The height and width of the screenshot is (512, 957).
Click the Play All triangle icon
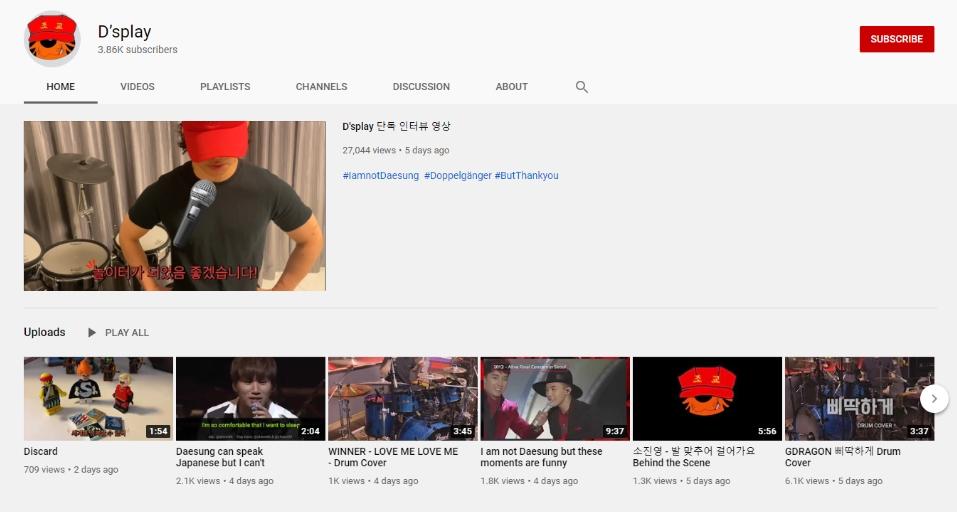point(92,333)
